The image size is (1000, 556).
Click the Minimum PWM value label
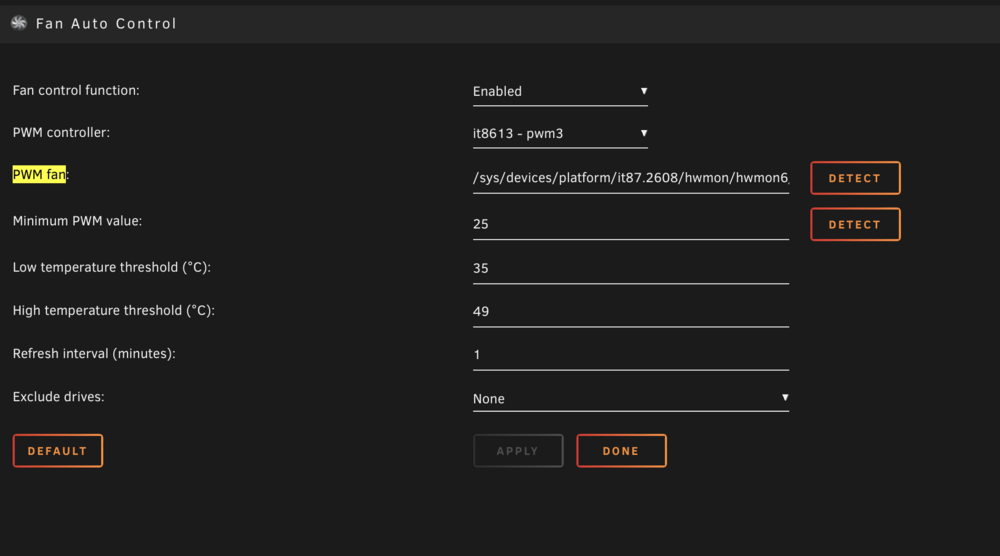(x=77, y=221)
